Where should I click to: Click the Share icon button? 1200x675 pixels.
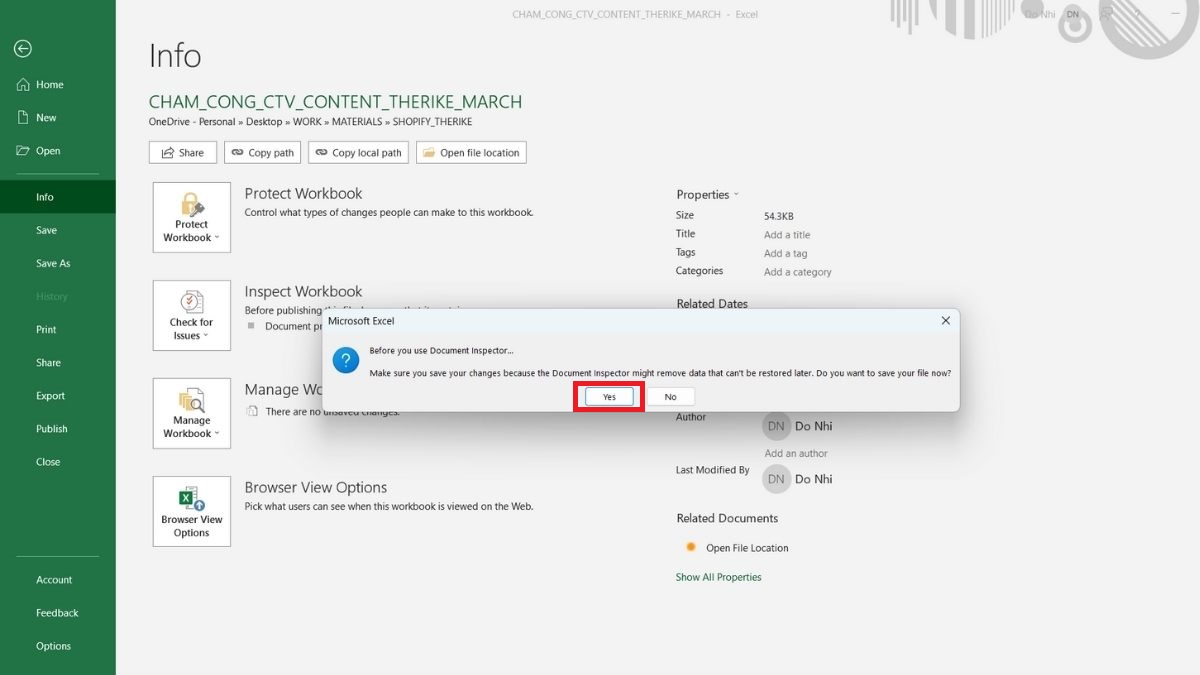click(x=168, y=152)
